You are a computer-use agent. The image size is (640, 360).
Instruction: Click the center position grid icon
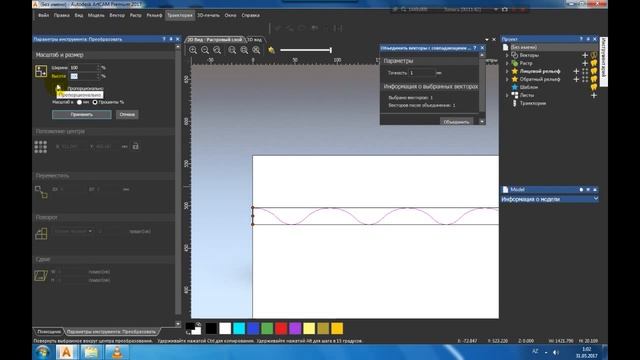40,147
